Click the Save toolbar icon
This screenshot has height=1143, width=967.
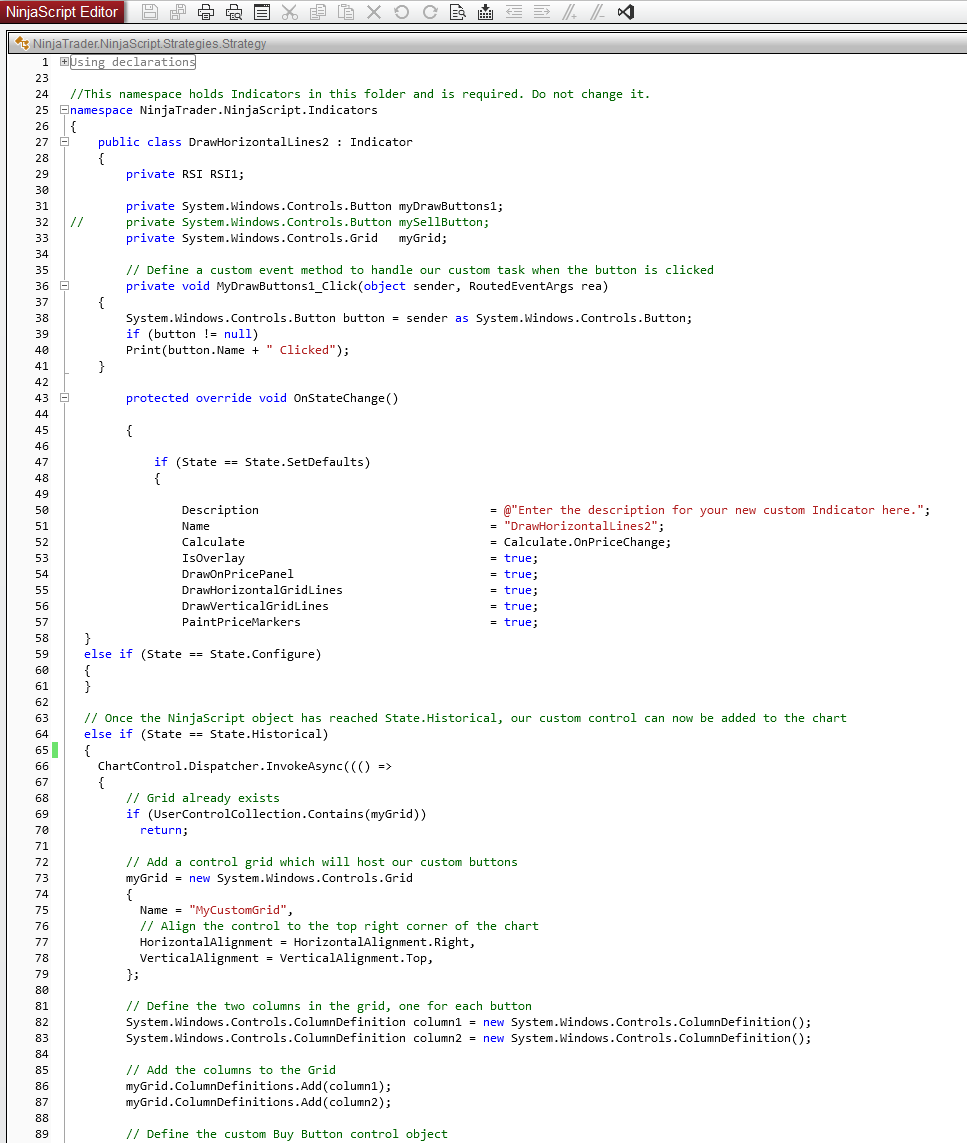tap(149, 12)
